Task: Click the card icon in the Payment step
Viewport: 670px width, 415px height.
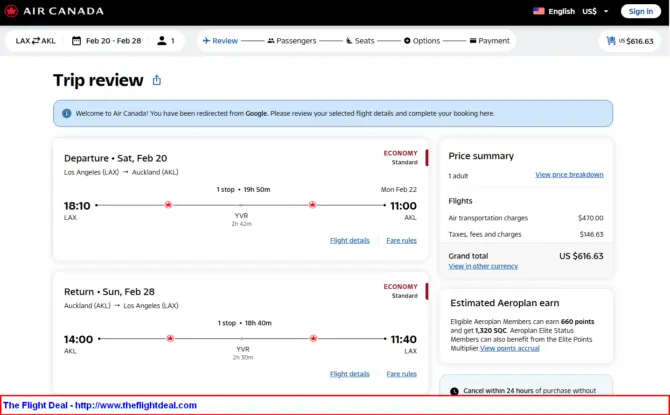Action: pos(473,41)
